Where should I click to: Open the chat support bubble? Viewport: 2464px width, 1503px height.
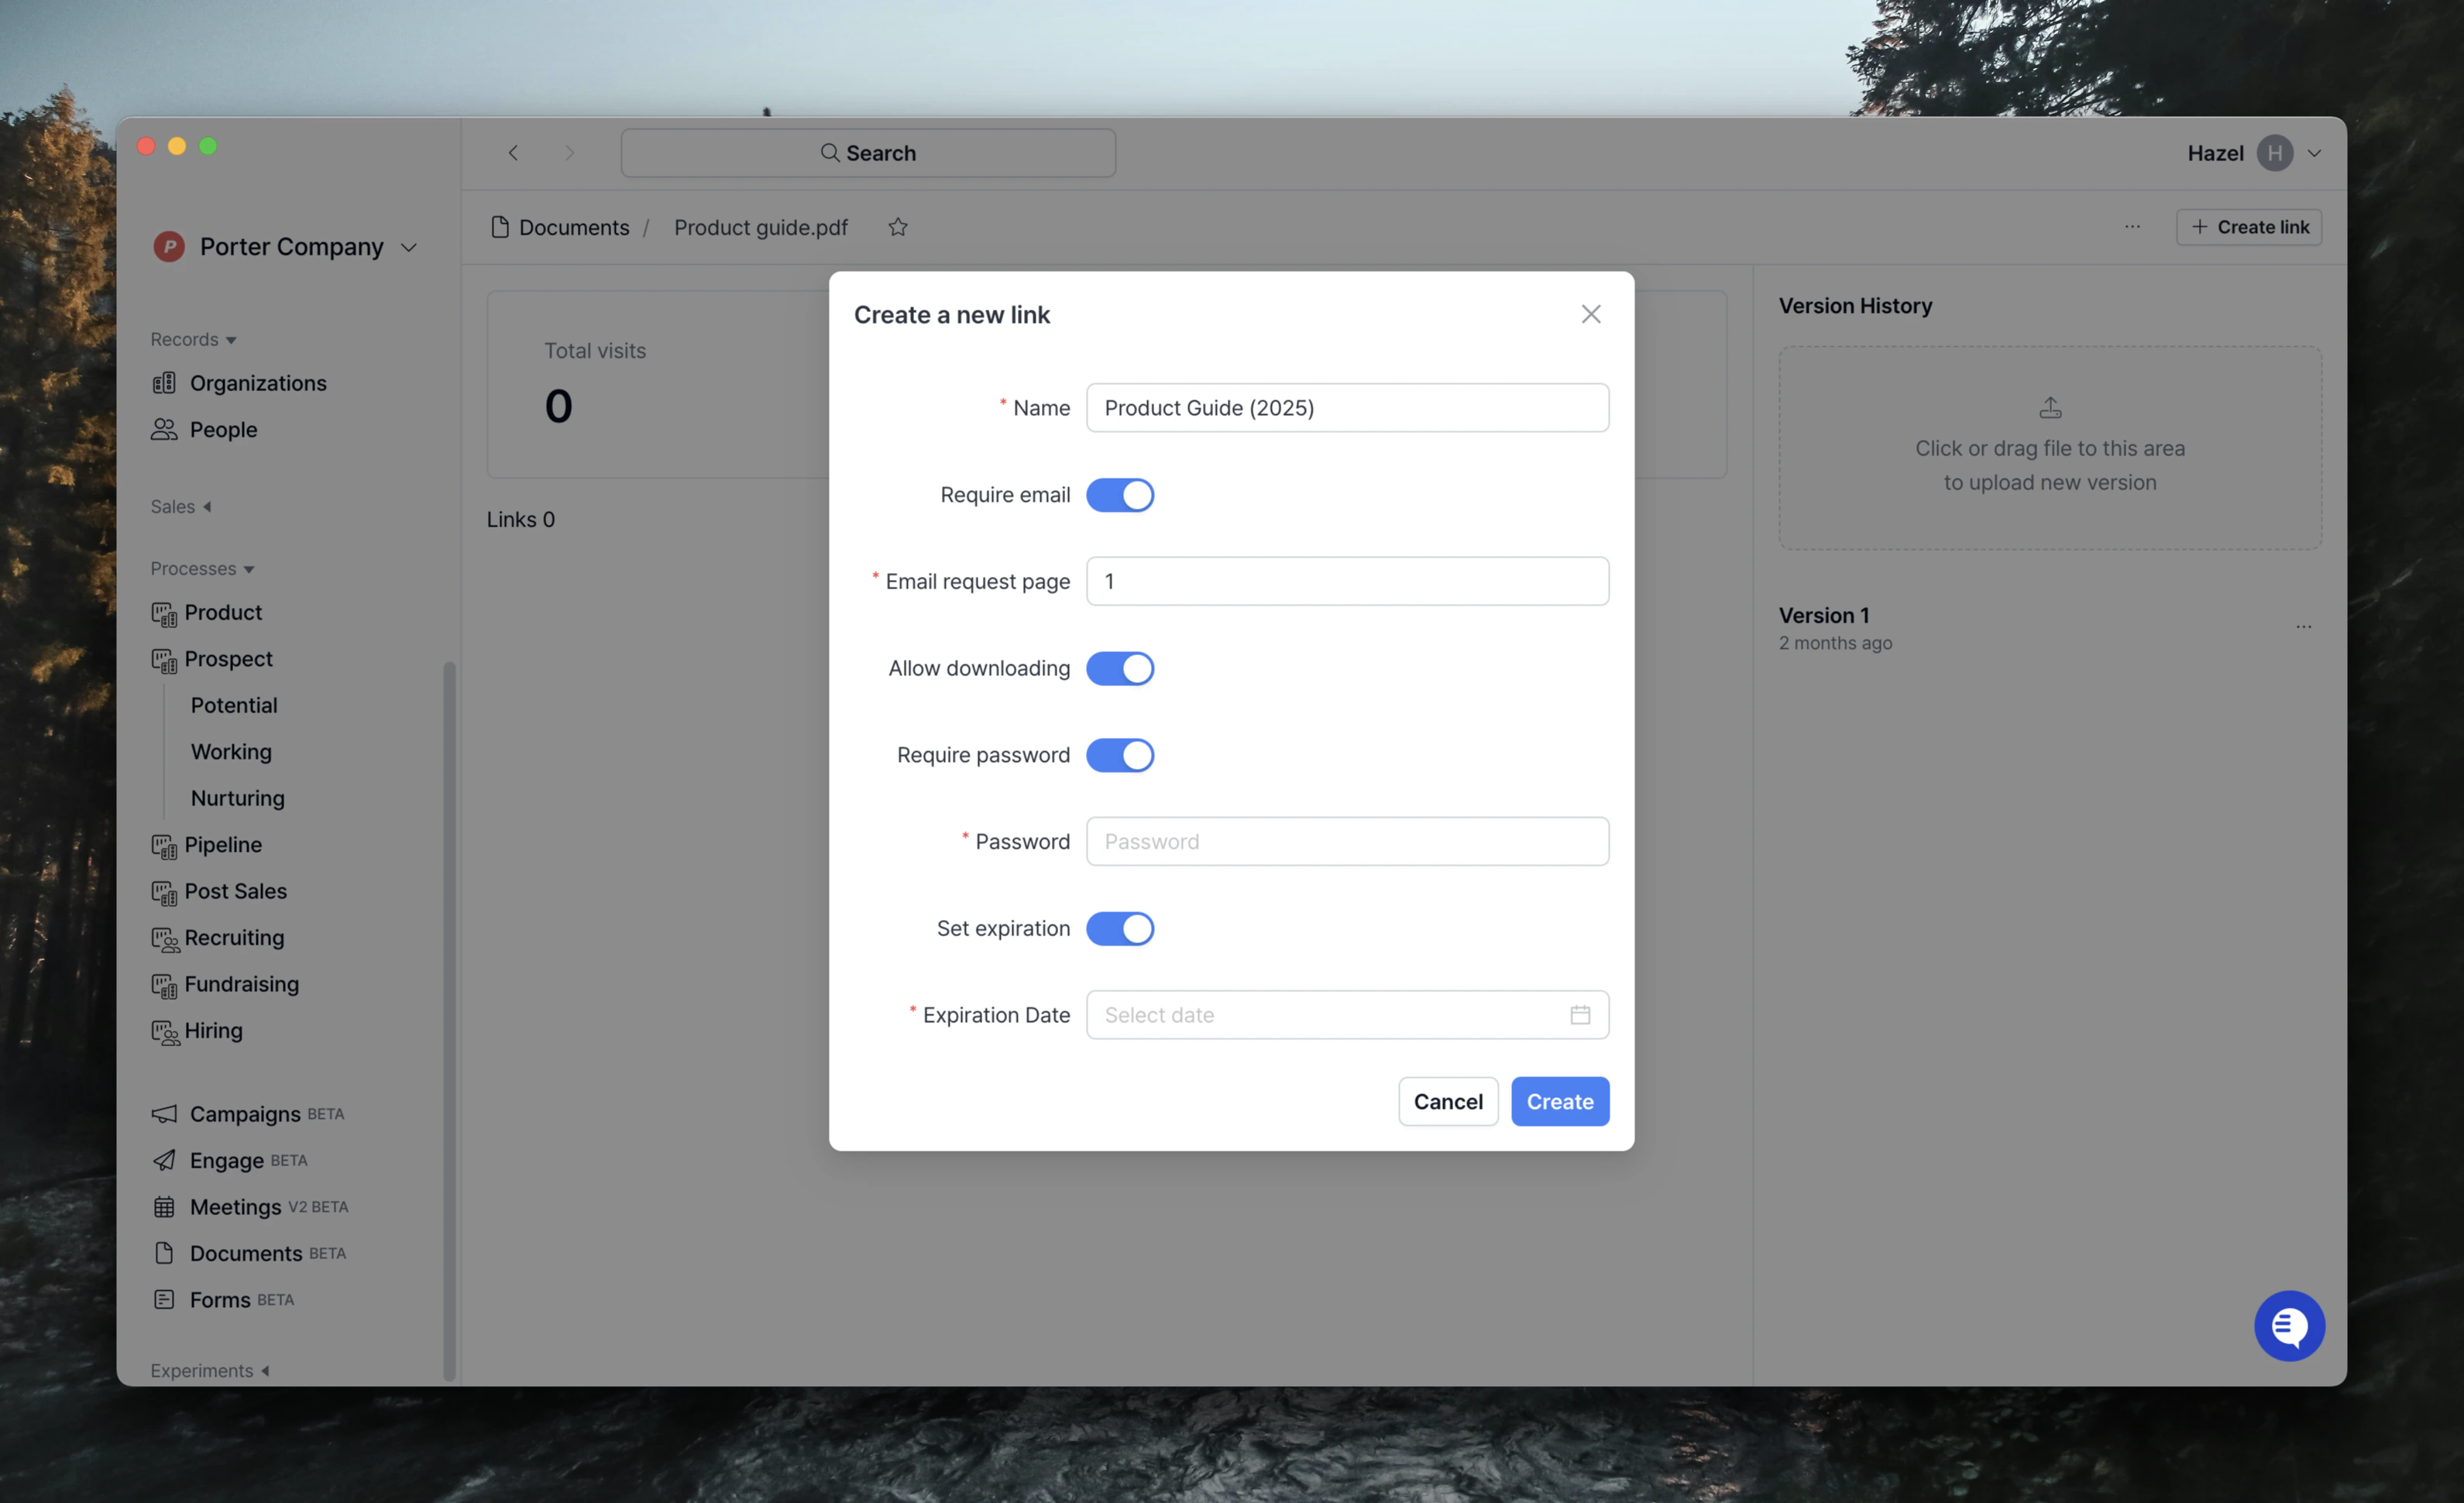2288,1325
